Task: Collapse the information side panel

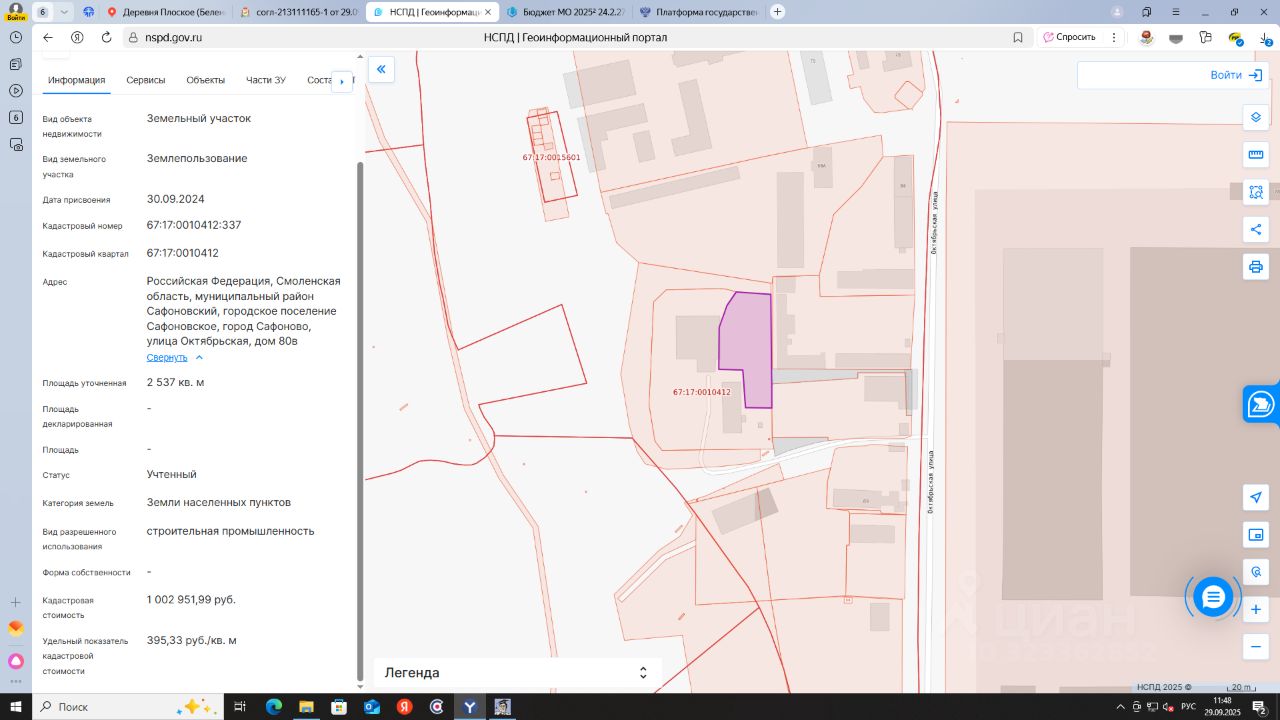Action: click(381, 69)
